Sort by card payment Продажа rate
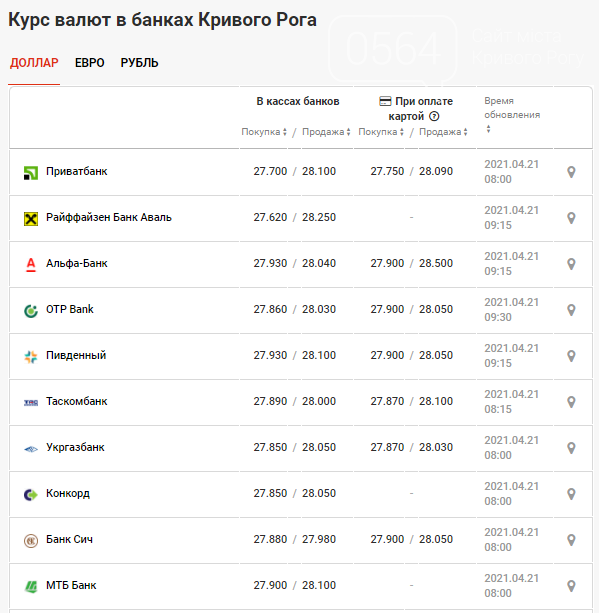Viewport: 599px width, 613px height. click(443, 132)
